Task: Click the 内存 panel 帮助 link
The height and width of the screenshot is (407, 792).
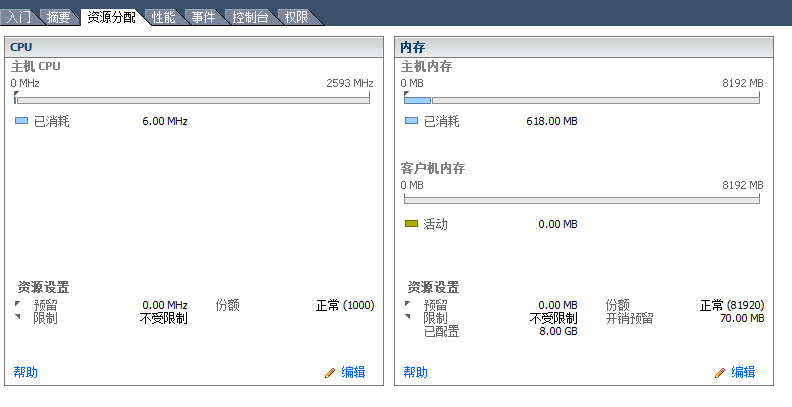Action: click(415, 373)
